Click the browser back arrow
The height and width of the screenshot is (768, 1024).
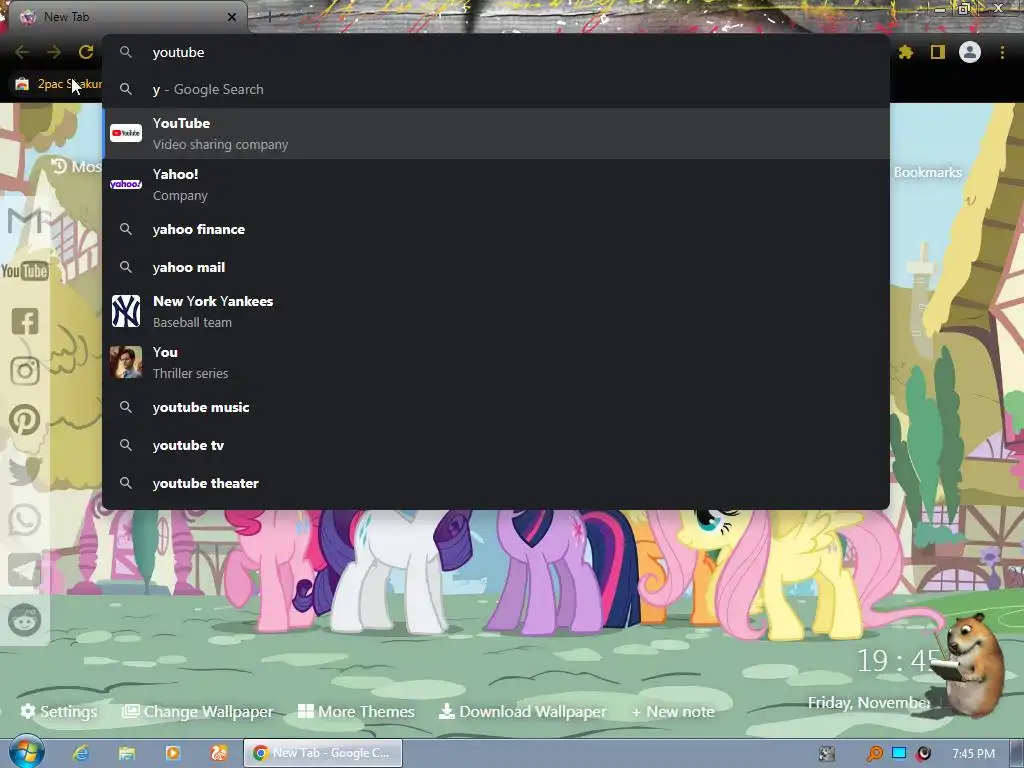[x=22, y=52]
